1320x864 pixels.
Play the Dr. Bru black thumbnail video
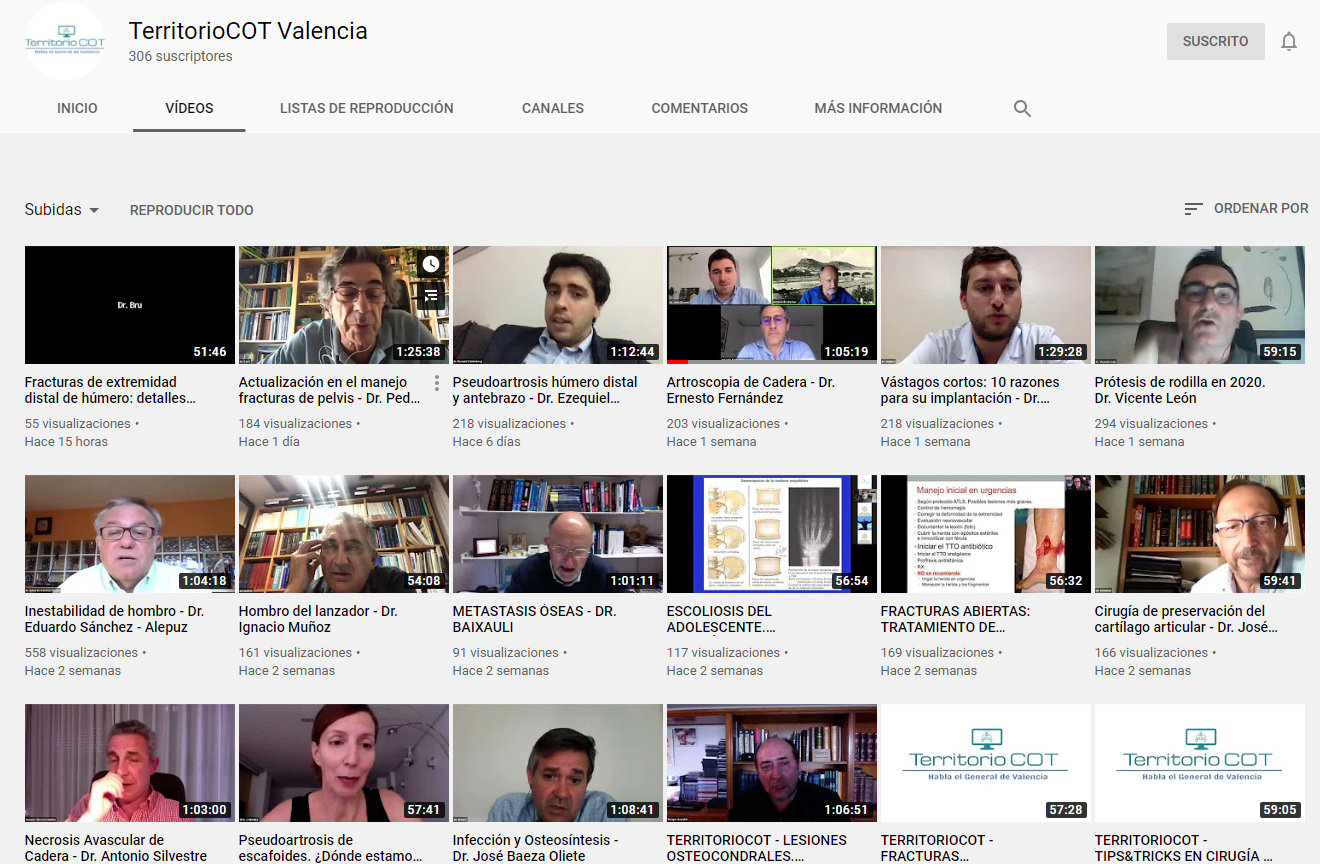coord(130,305)
